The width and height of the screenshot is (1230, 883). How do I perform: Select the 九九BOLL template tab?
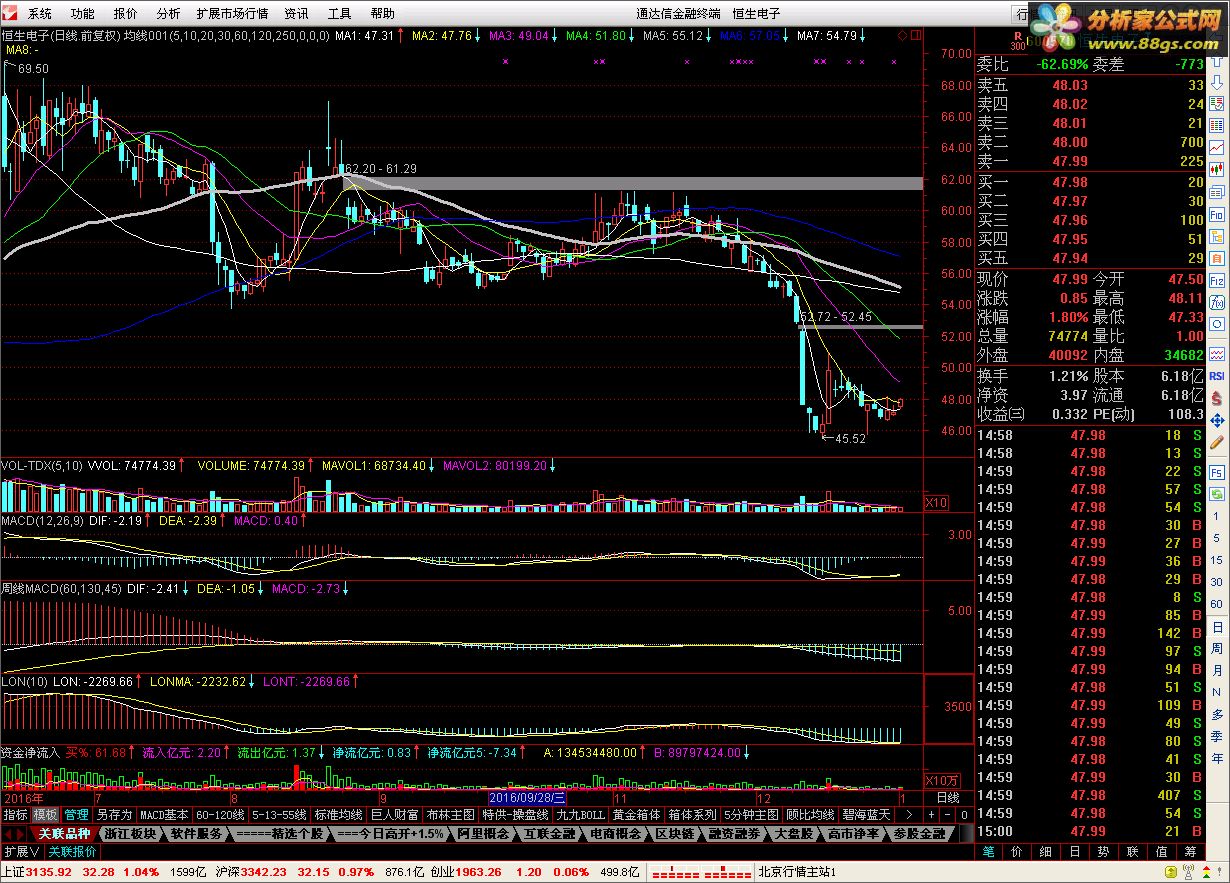580,814
